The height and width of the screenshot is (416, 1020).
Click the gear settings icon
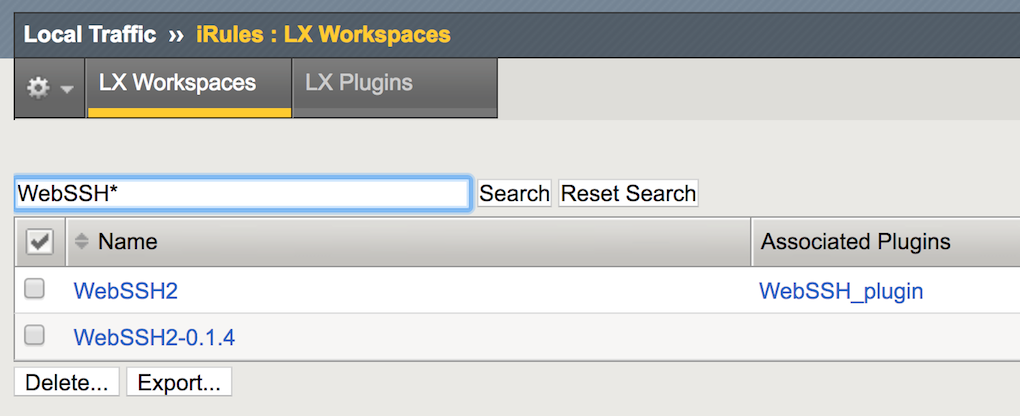tap(38, 88)
